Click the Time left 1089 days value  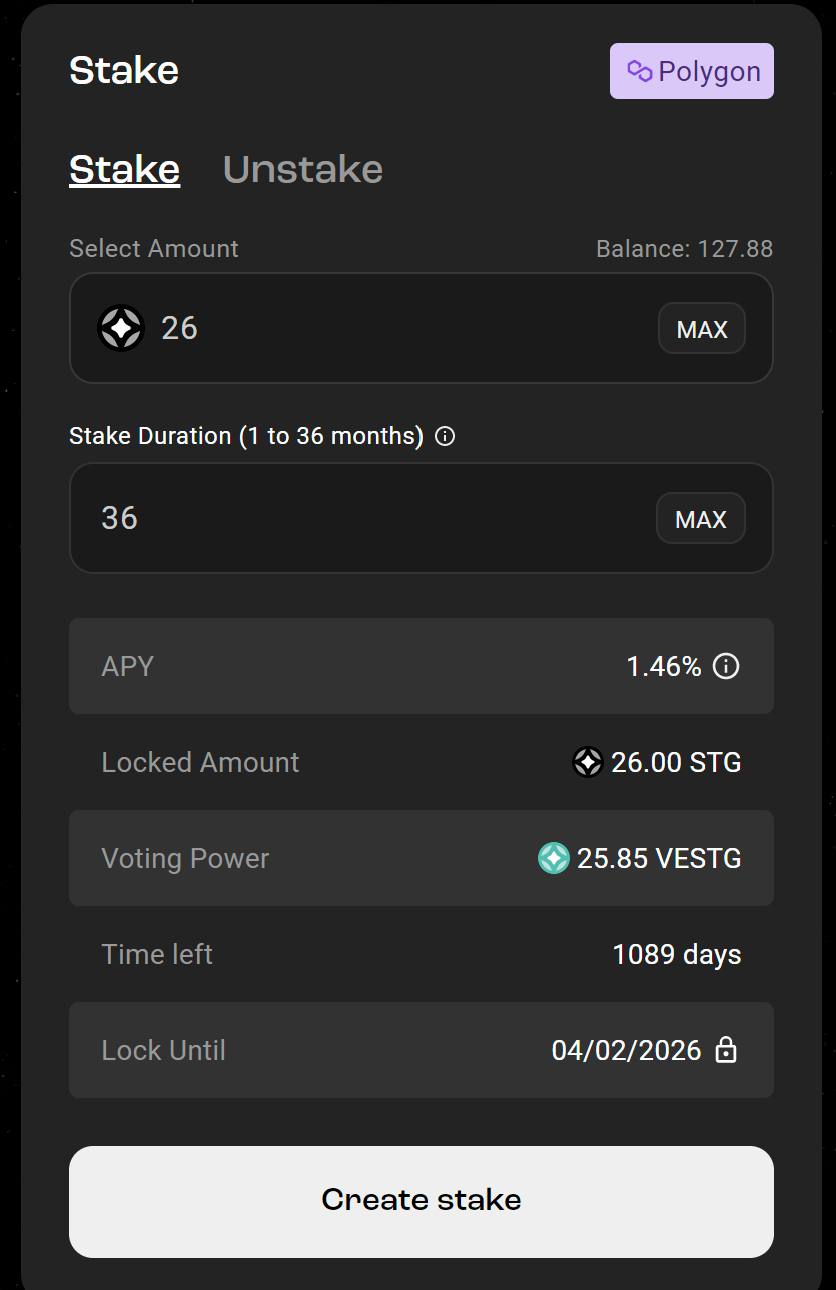coord(677,954)
